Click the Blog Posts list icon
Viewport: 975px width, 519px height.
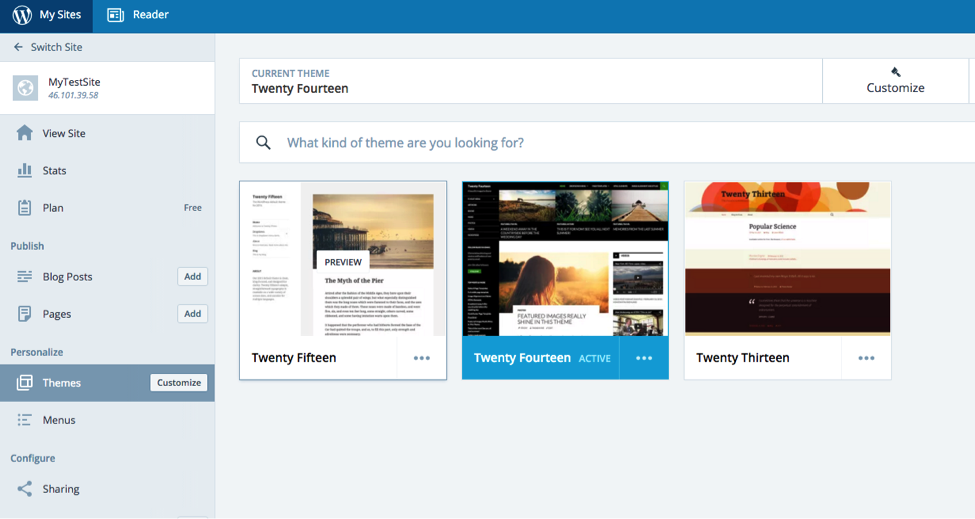coord(24,277)
